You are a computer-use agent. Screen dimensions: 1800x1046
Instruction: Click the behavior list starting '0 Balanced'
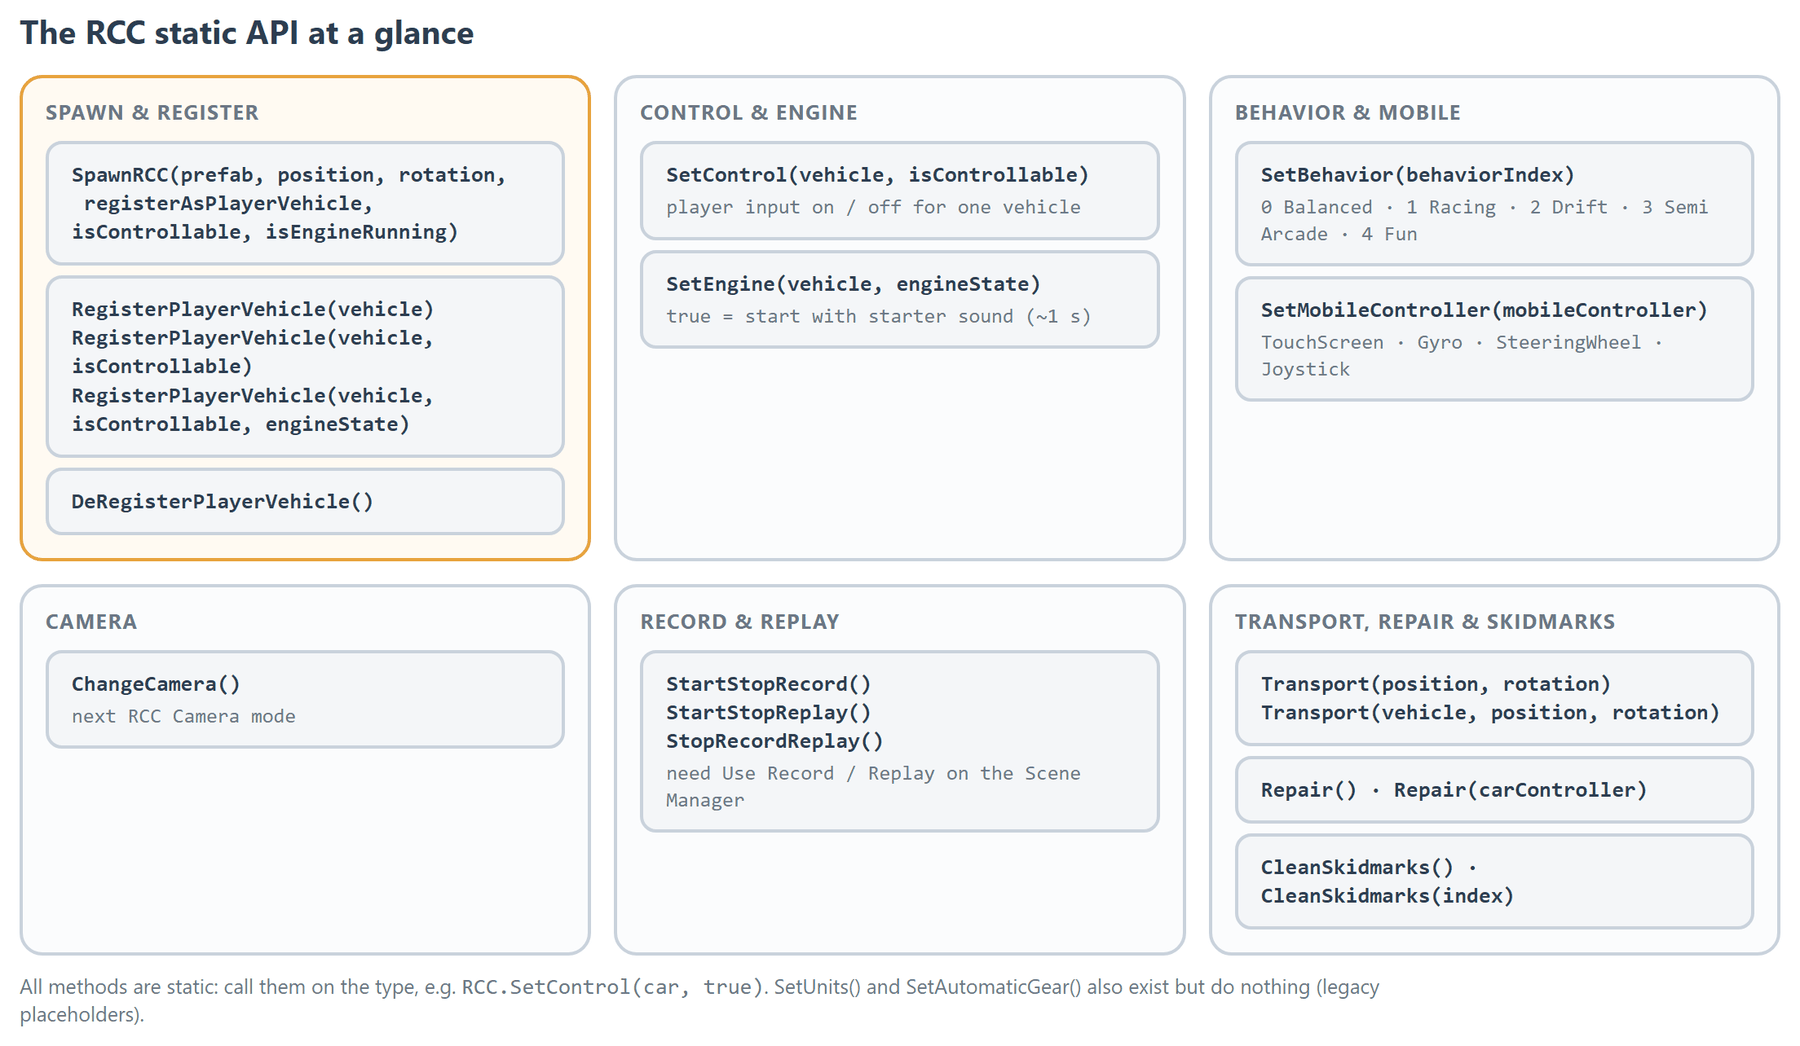[x=1484, y=220]
